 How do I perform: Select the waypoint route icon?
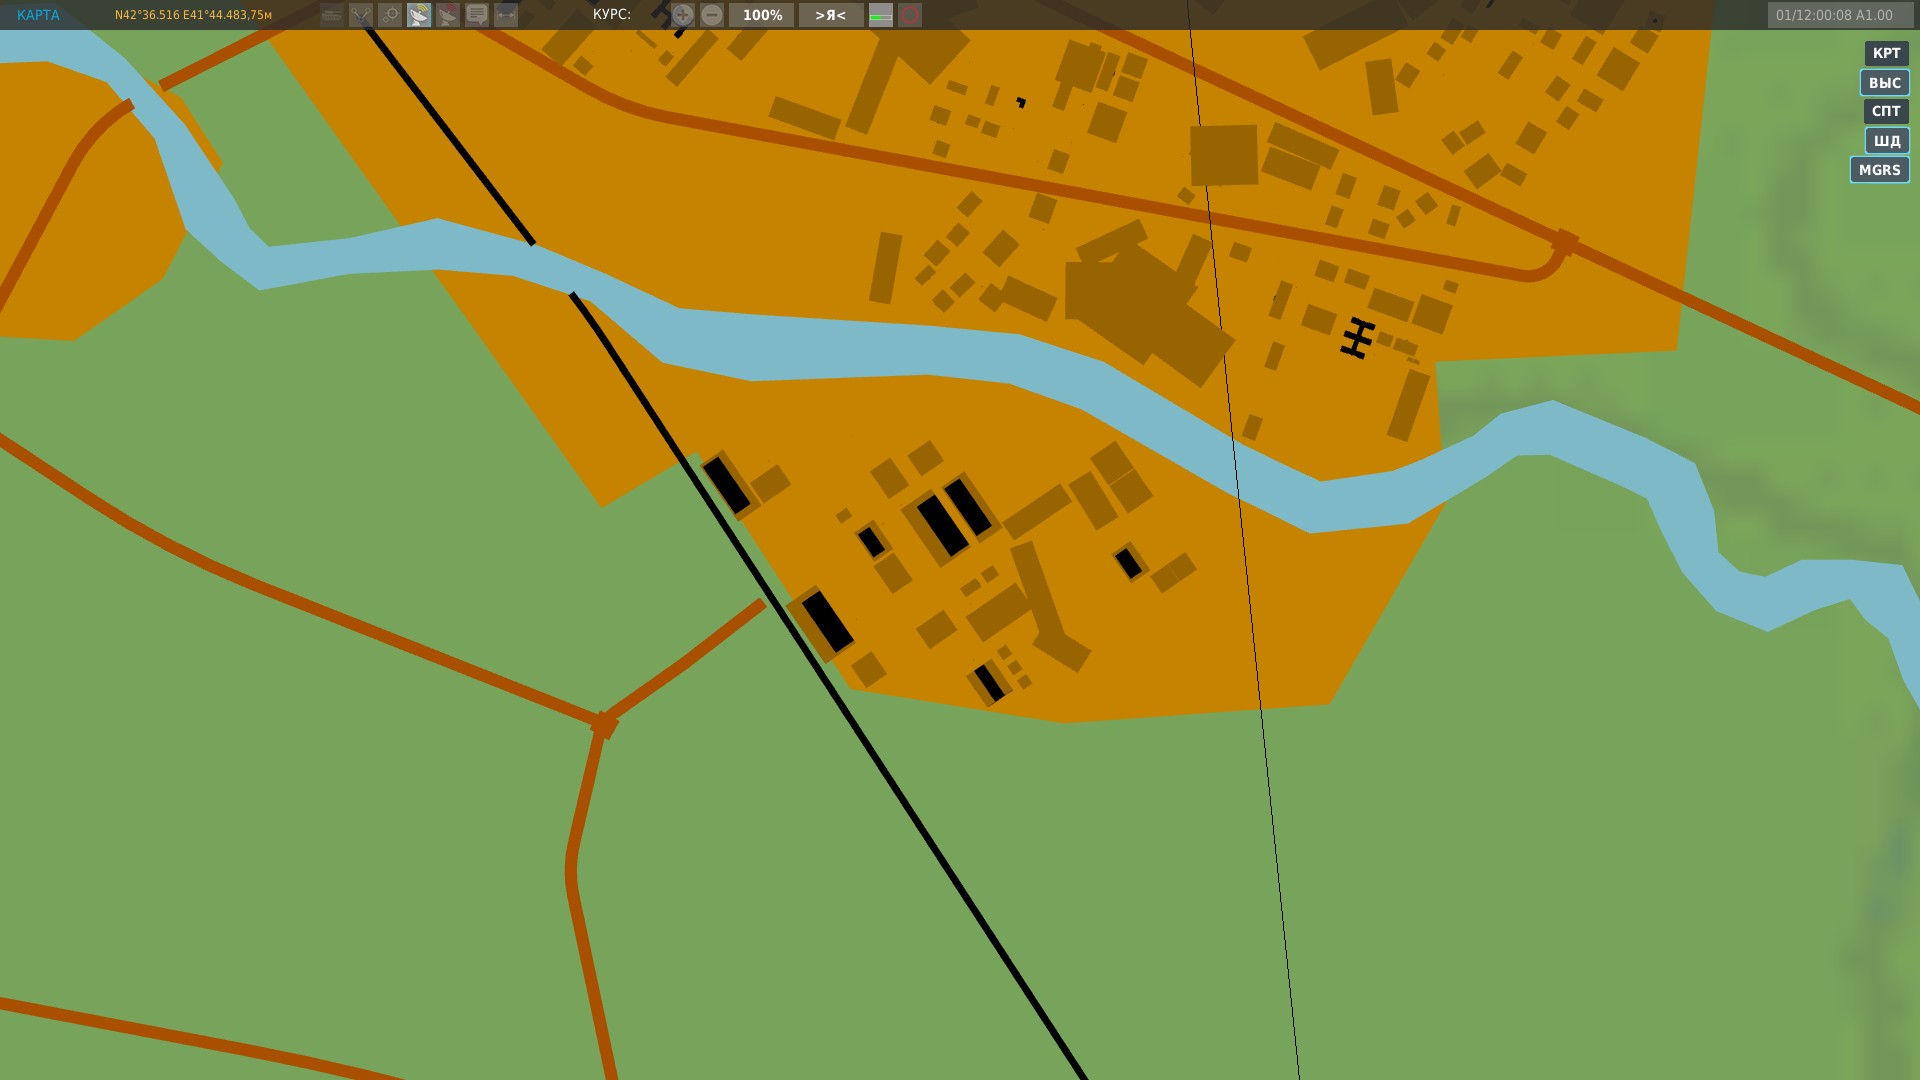coord(361,15)
